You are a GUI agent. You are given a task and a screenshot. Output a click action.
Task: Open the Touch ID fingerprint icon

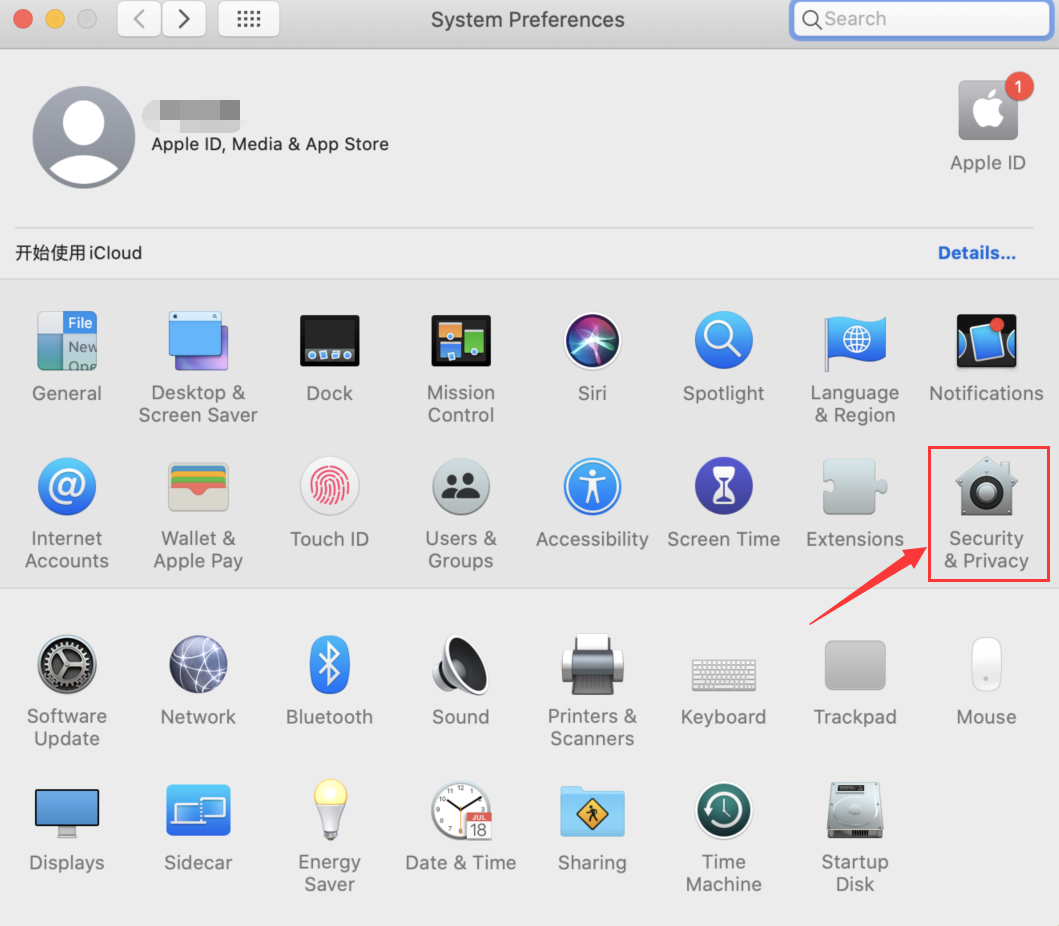[330, 486]
